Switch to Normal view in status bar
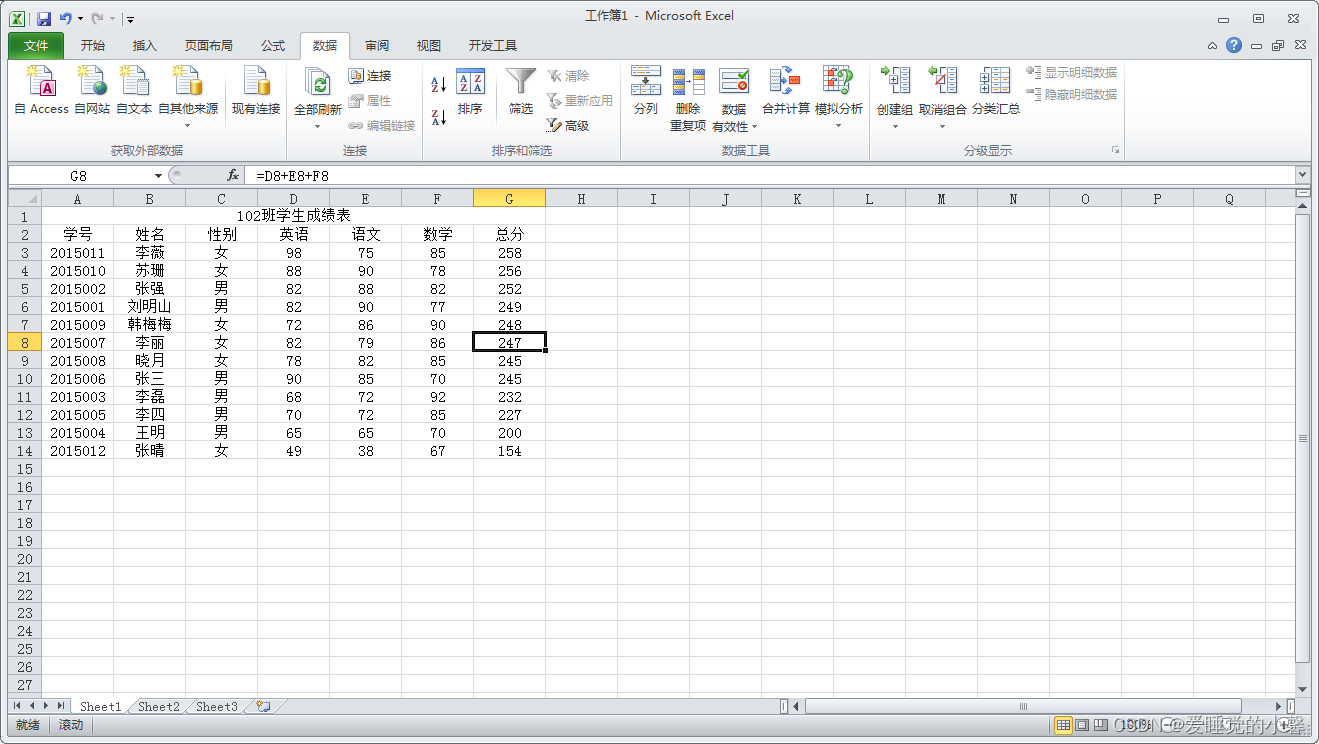This screenshot has height=744, width=1319. coord(1063,724)
